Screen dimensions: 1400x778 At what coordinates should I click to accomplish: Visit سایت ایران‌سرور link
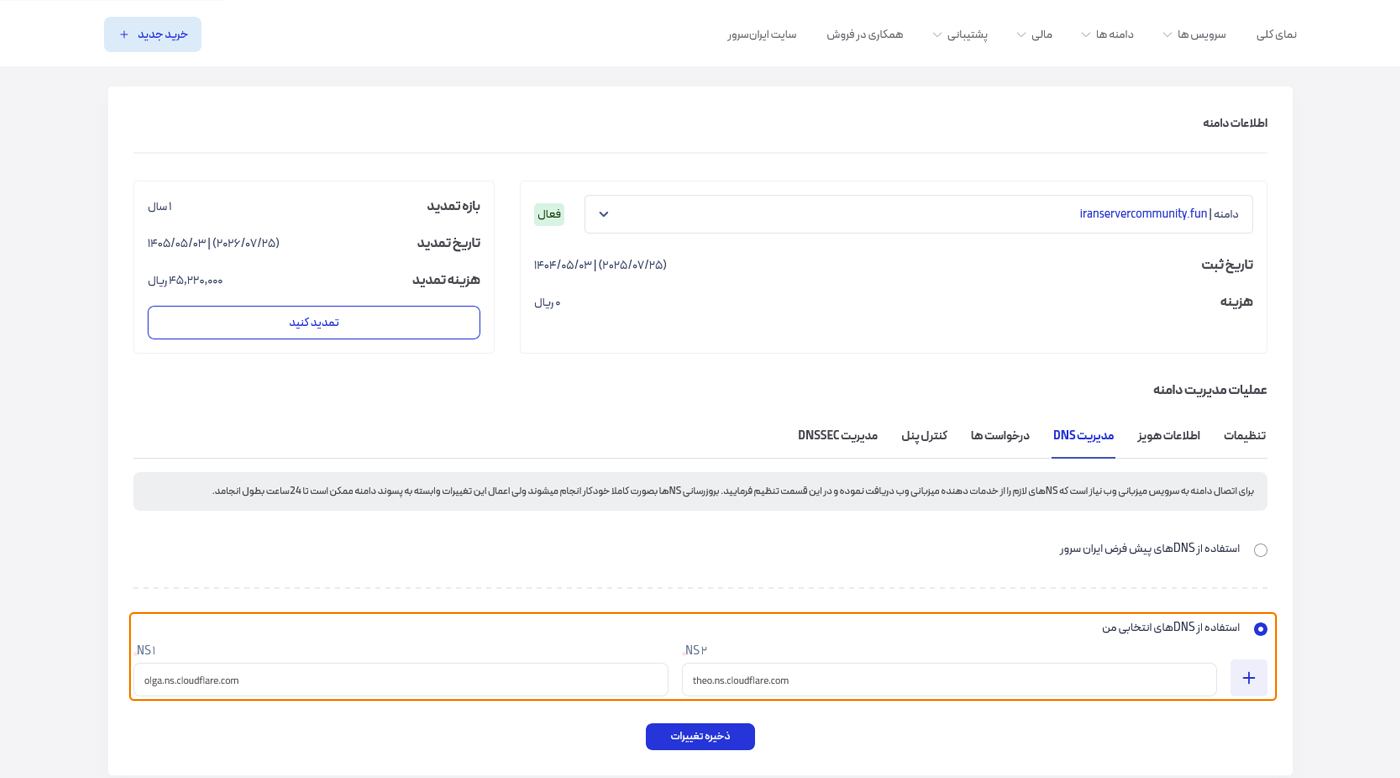coord(762,34)
